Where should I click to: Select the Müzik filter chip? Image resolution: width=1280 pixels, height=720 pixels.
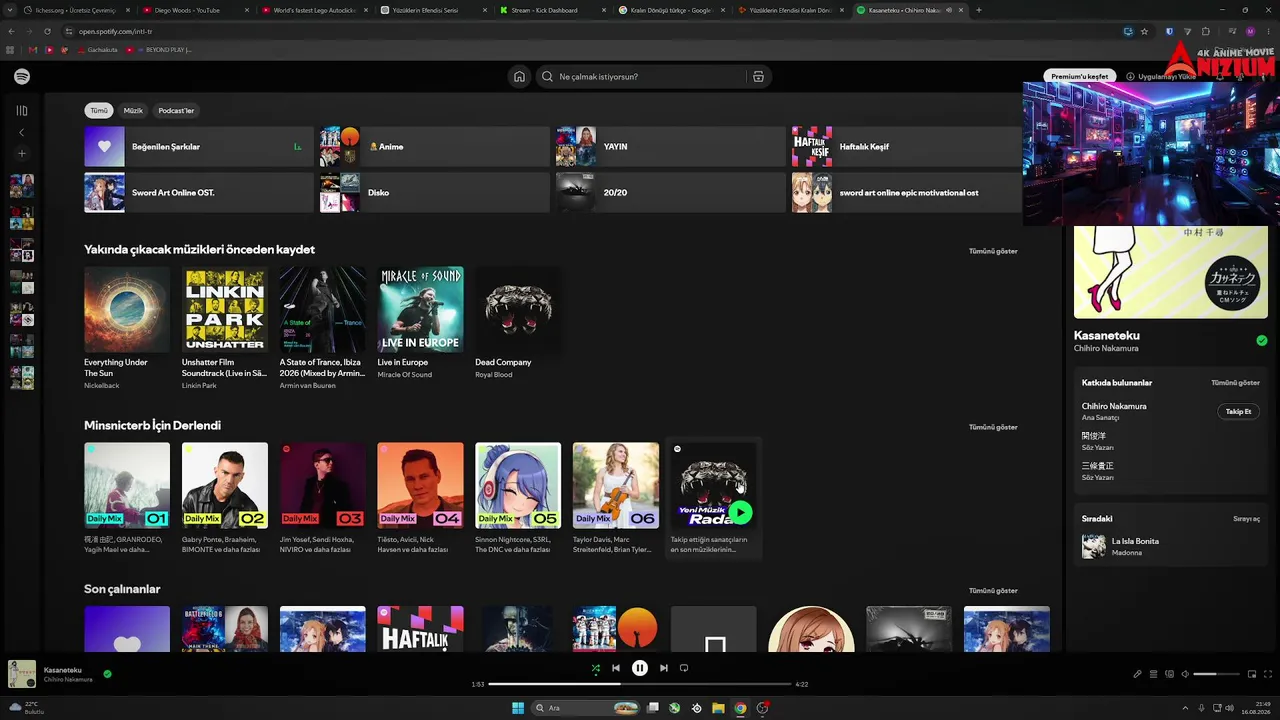tap(133, 111)
